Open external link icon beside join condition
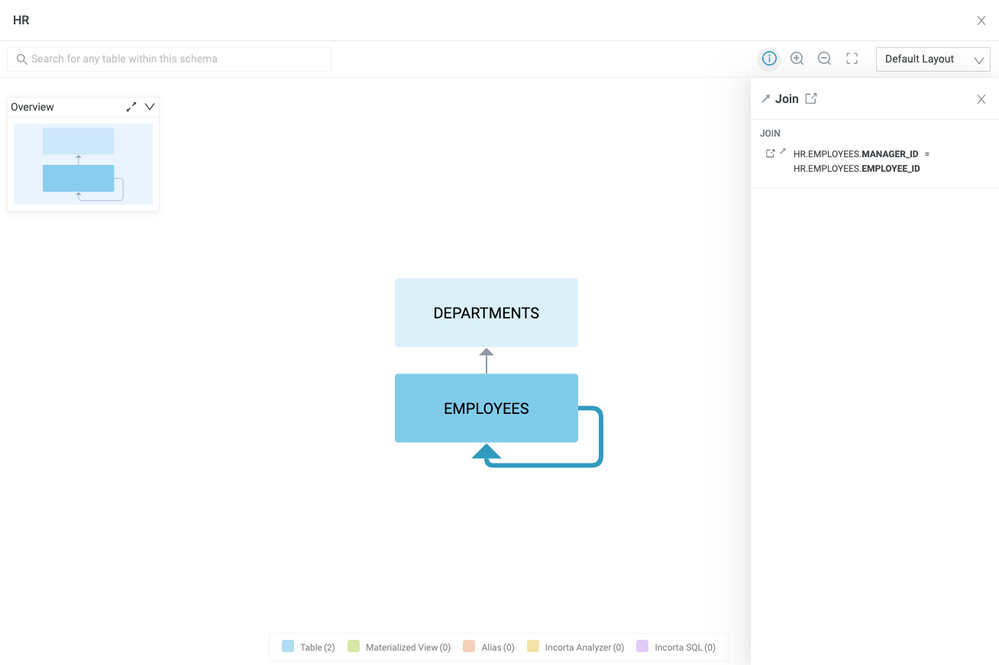Image resolution: width=999 pixels, height=665 pixels. pyautogui.click(x=770, y=154)
